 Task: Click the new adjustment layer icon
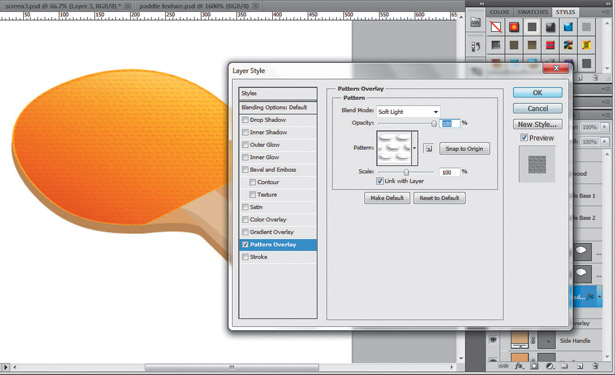pos(550,366)
